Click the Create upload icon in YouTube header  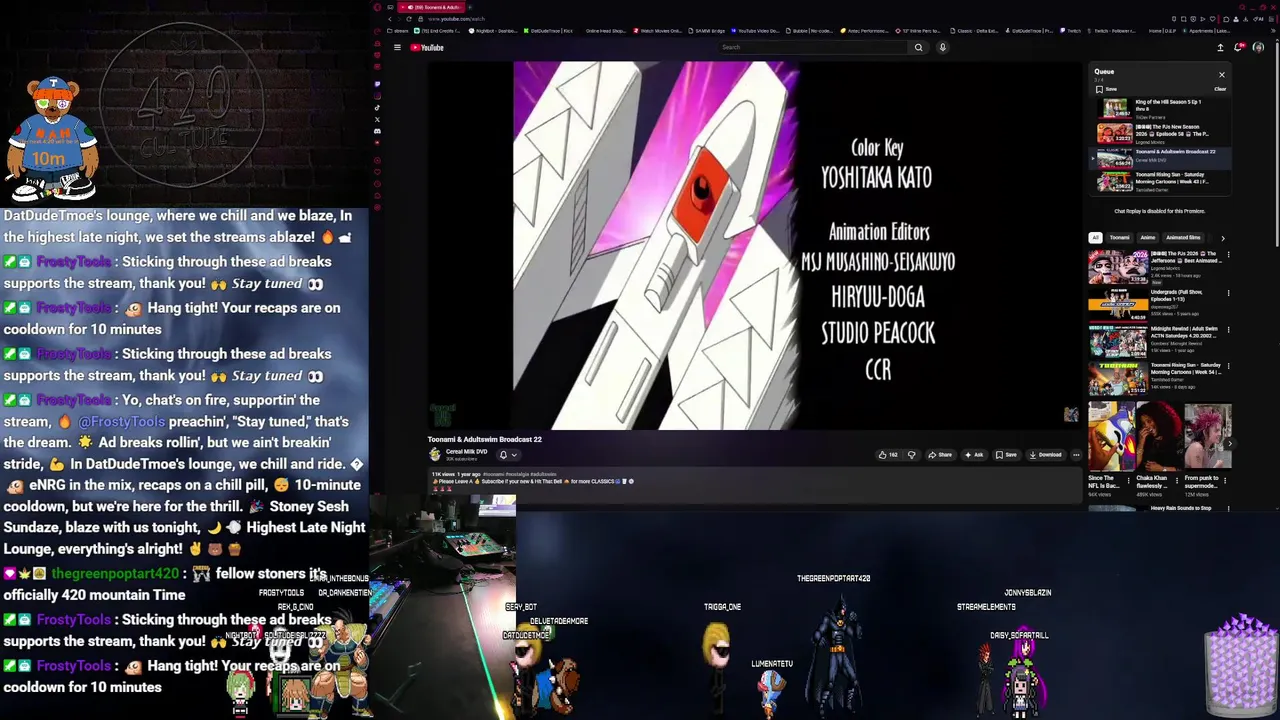(1220, 47)
